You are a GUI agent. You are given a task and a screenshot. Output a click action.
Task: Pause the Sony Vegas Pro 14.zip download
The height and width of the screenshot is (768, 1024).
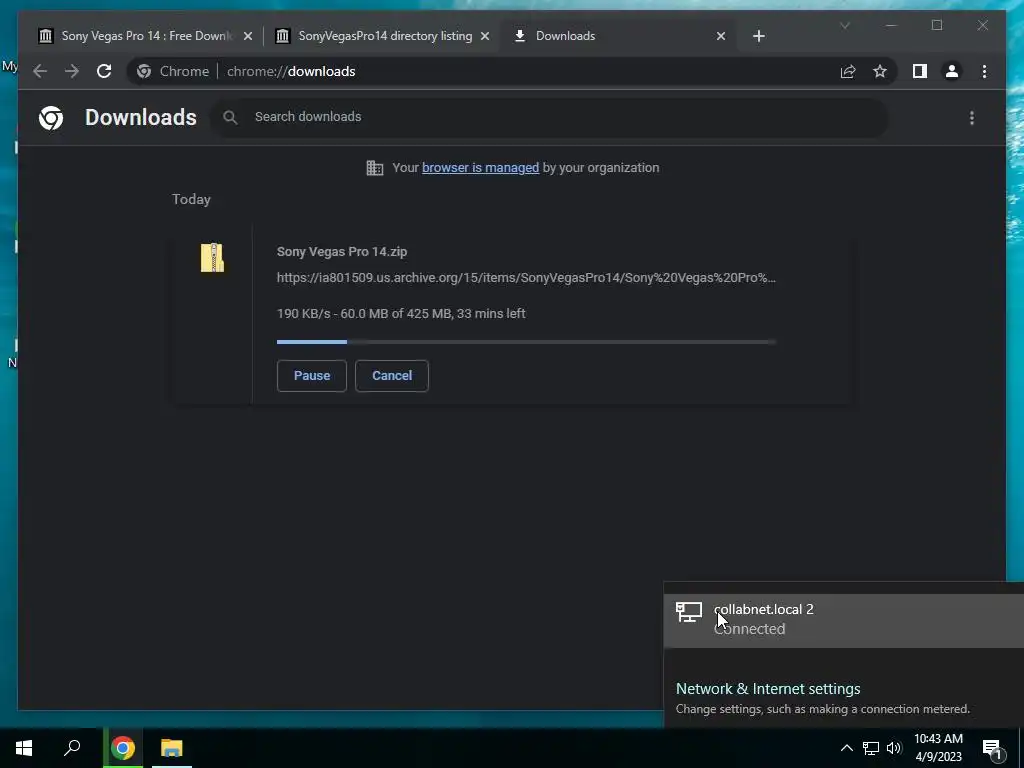312,376
